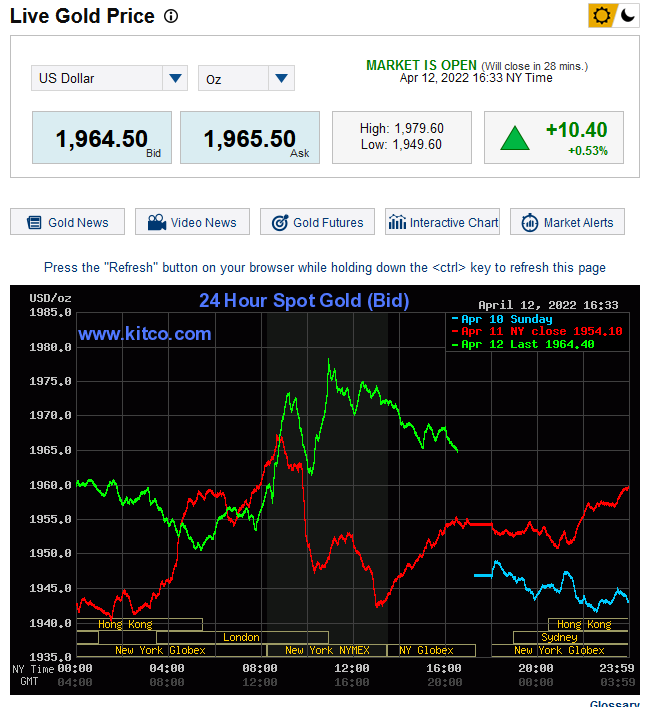
Task: Open Gold Futures button
Action: 317,222
